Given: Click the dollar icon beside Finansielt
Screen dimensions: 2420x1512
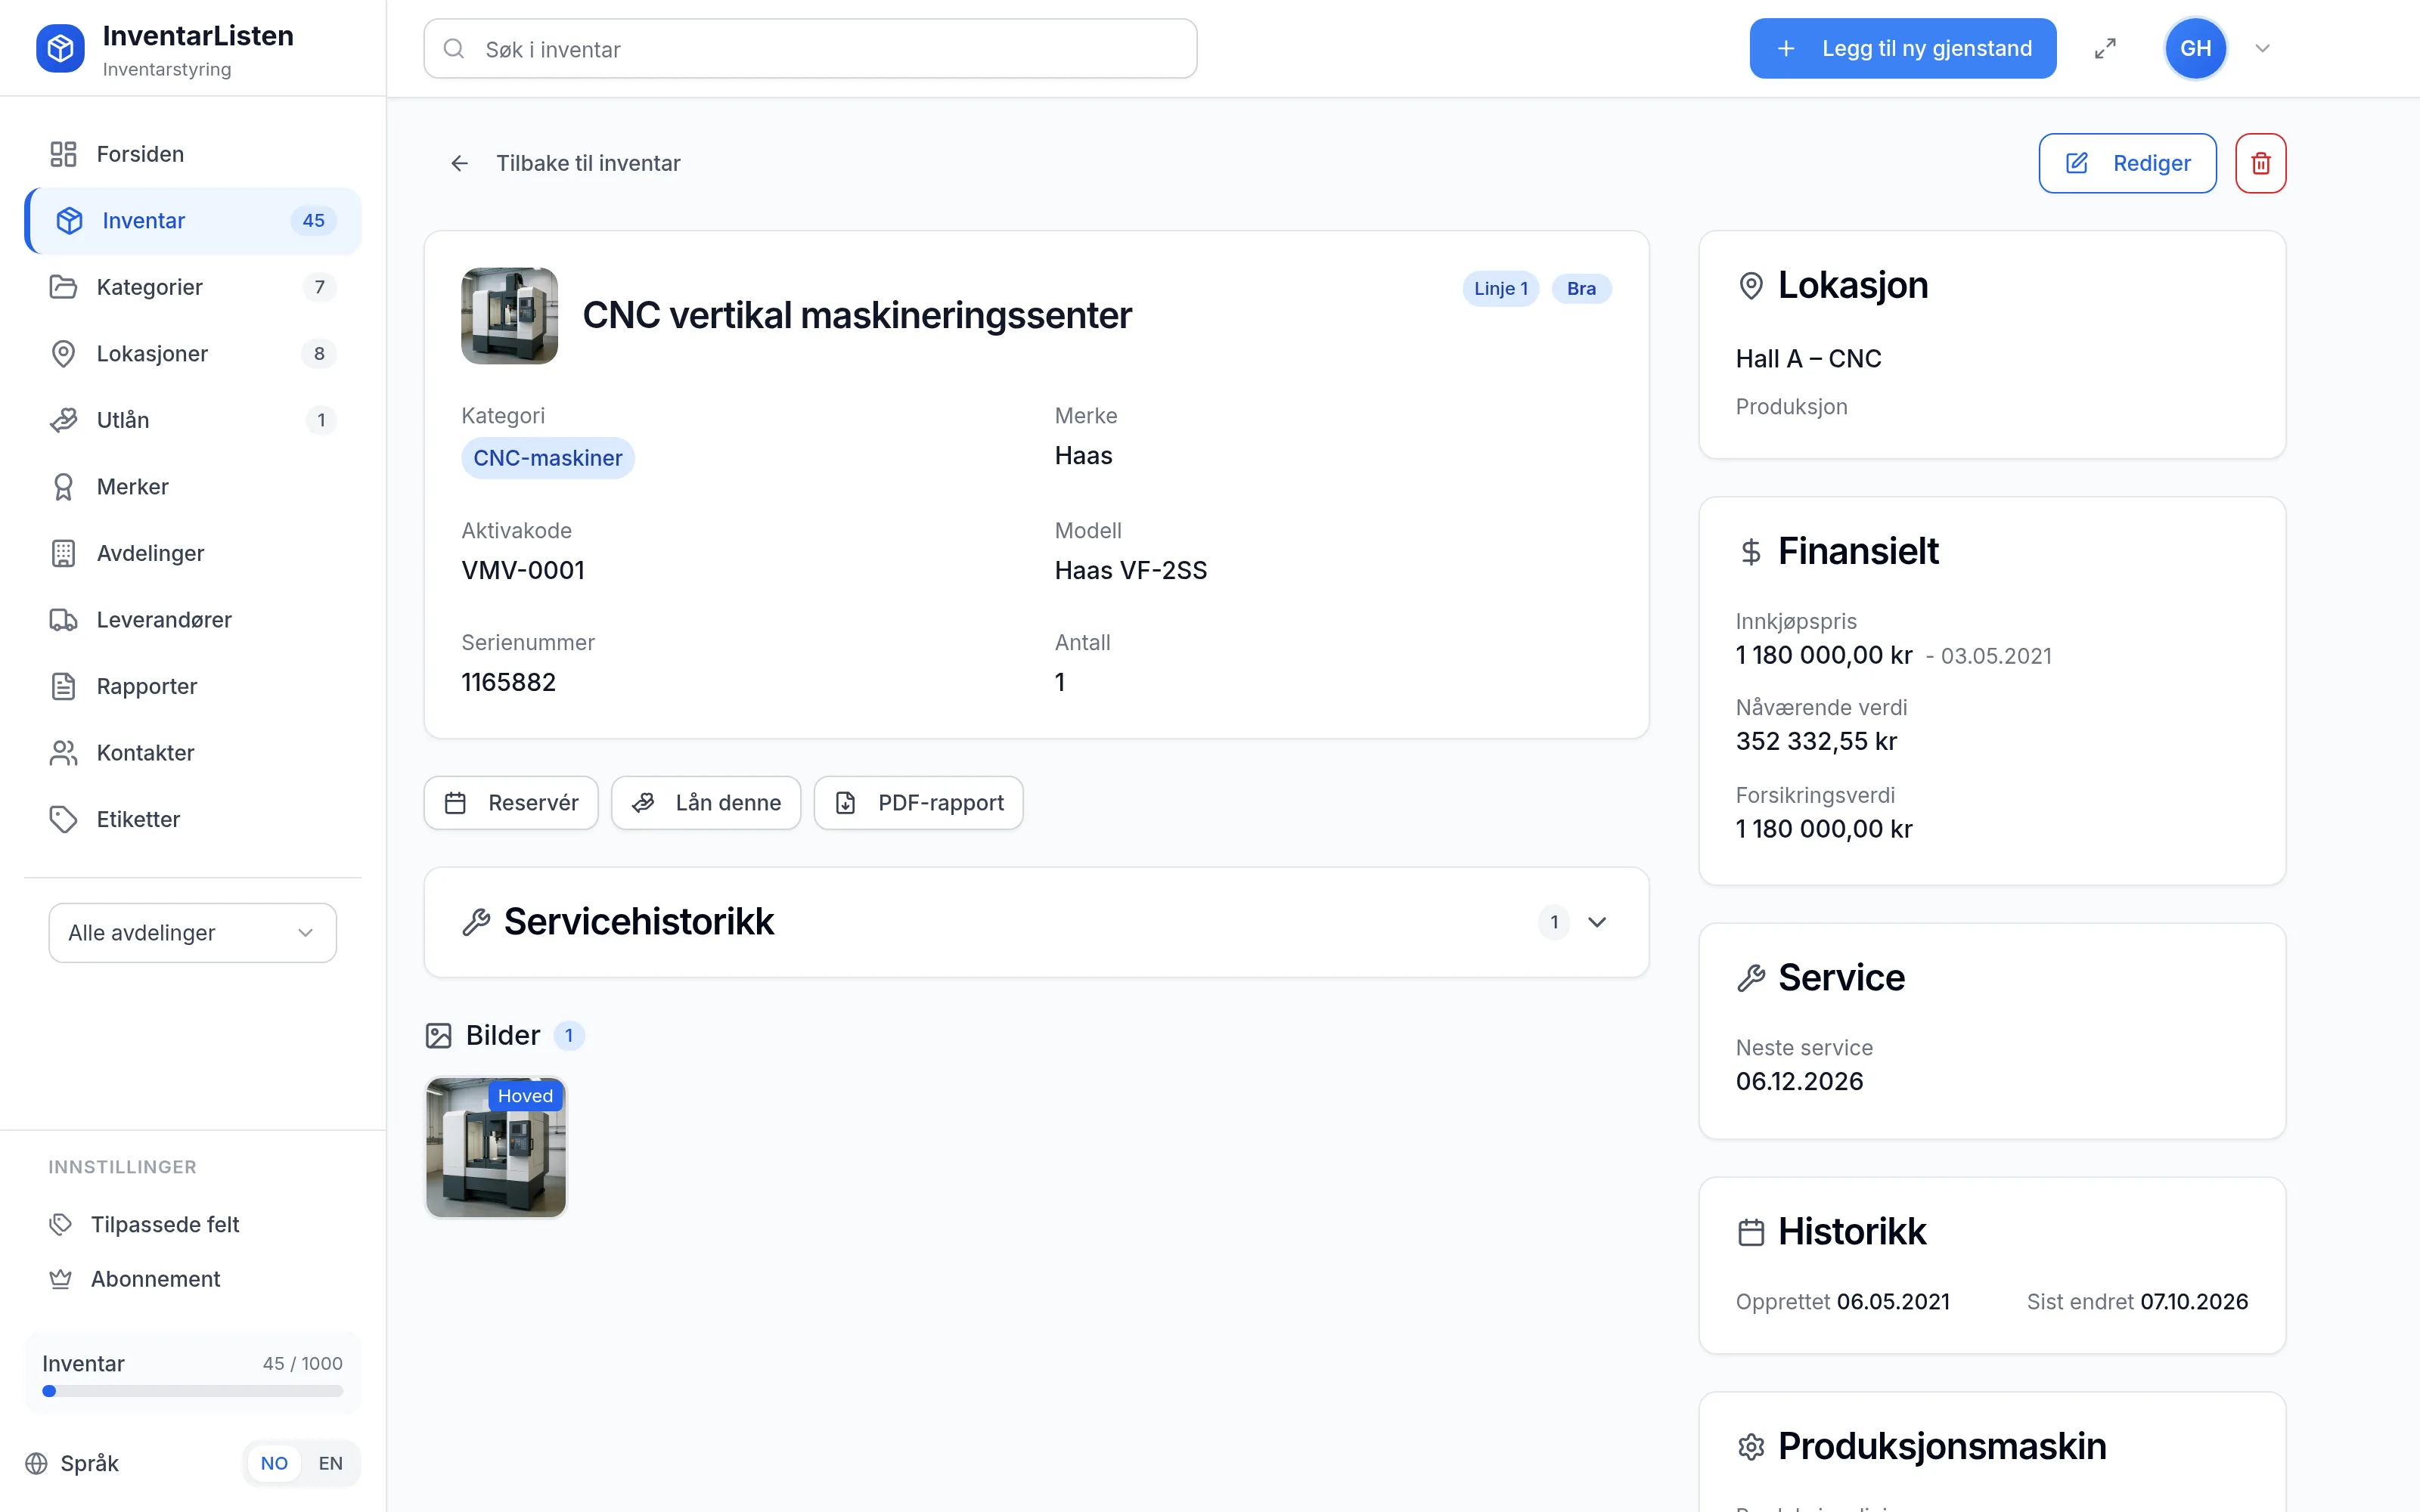Looking at the screenshot, I should coord(1750,552).
